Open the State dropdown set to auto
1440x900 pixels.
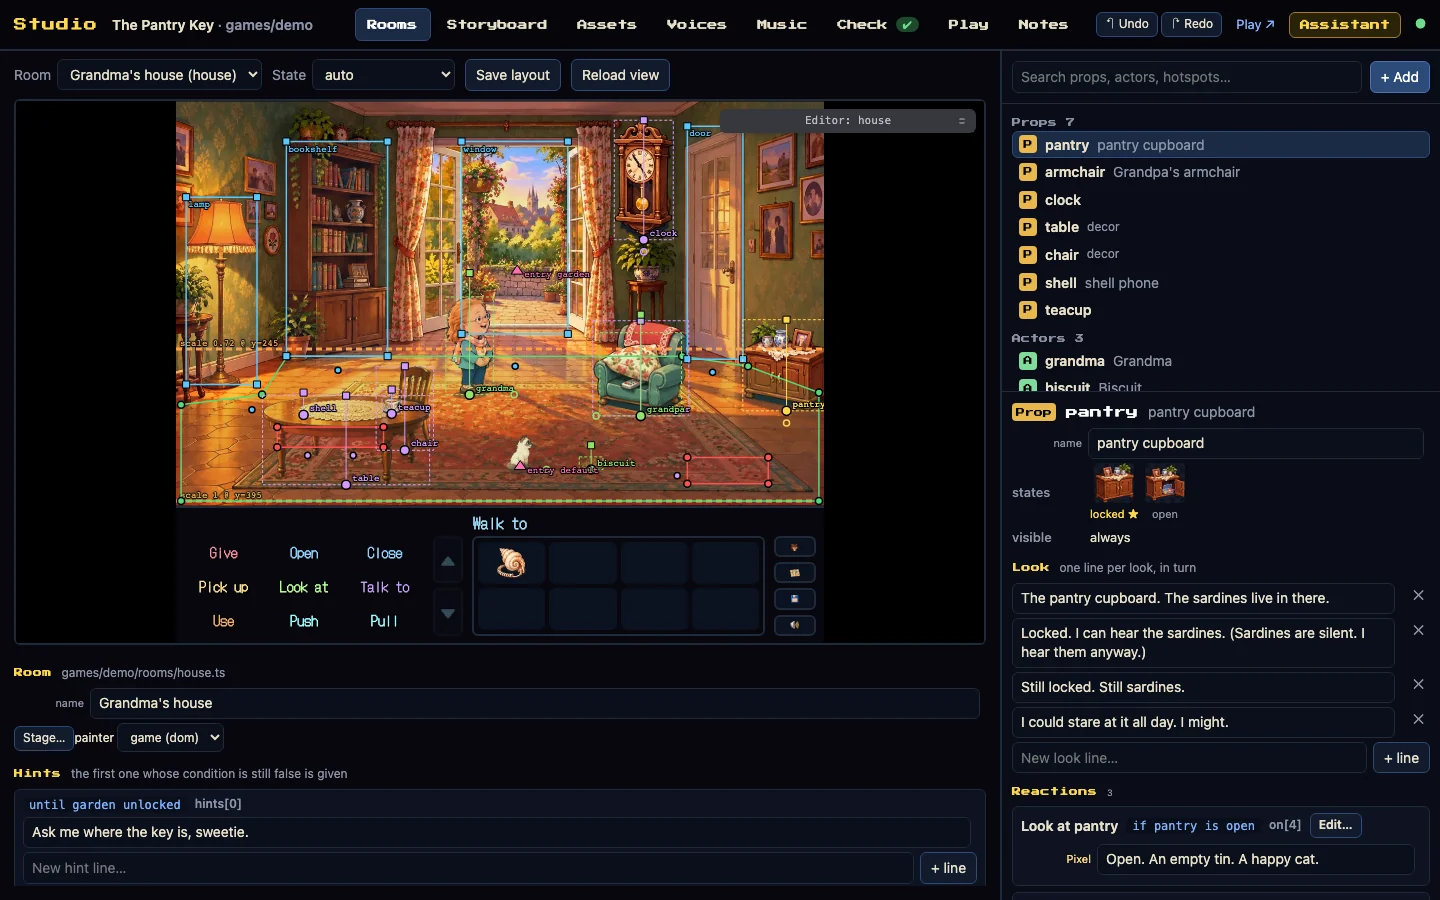coord(383,75)
